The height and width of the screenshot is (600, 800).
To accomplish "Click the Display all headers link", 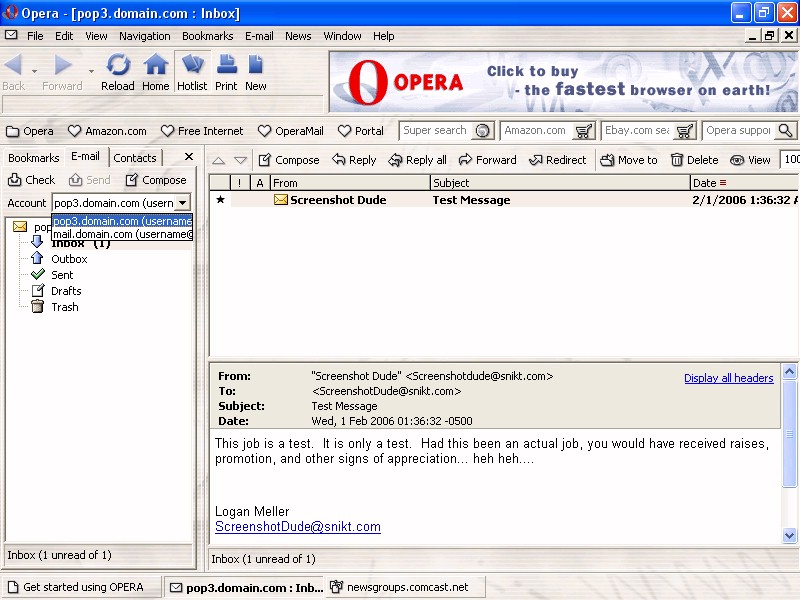I will point(729,378).
